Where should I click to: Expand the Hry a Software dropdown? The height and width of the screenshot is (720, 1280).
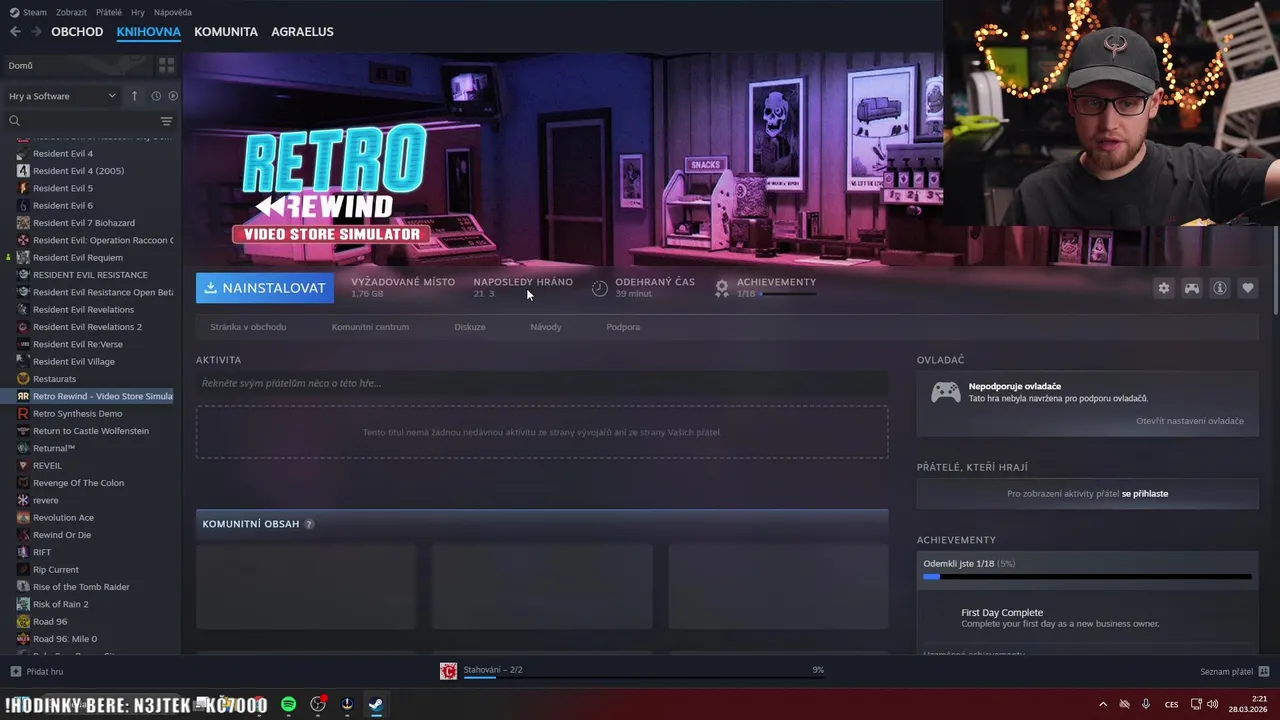tap(62, 96)
